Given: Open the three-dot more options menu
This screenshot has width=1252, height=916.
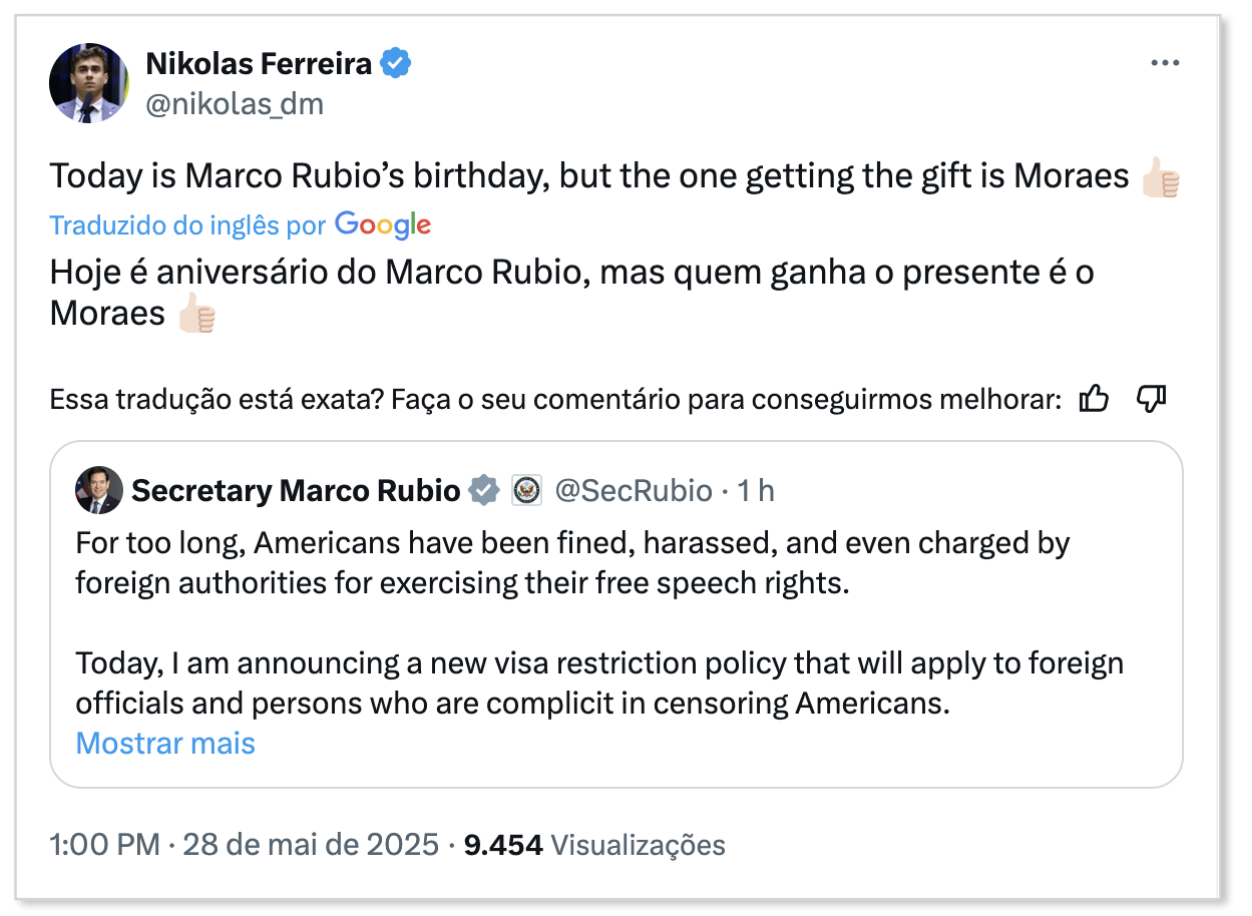Looking at the screenshot, I should (x=1165, y=64).
